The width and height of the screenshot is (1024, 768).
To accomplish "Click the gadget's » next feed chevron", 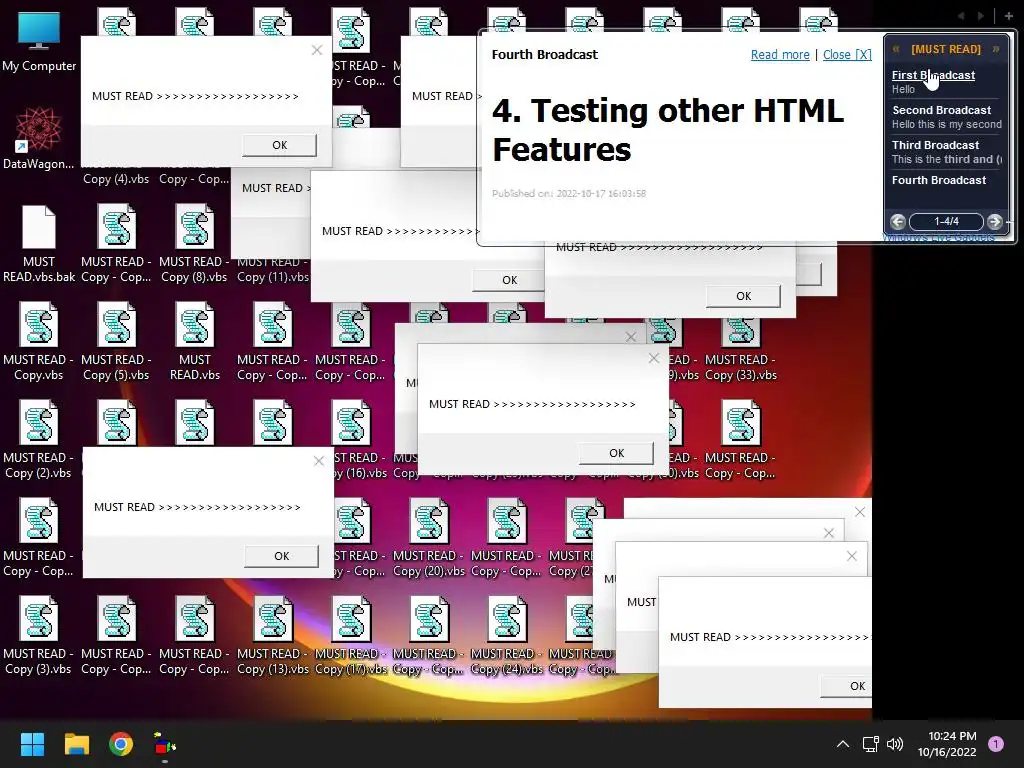I will pos(996,49).
